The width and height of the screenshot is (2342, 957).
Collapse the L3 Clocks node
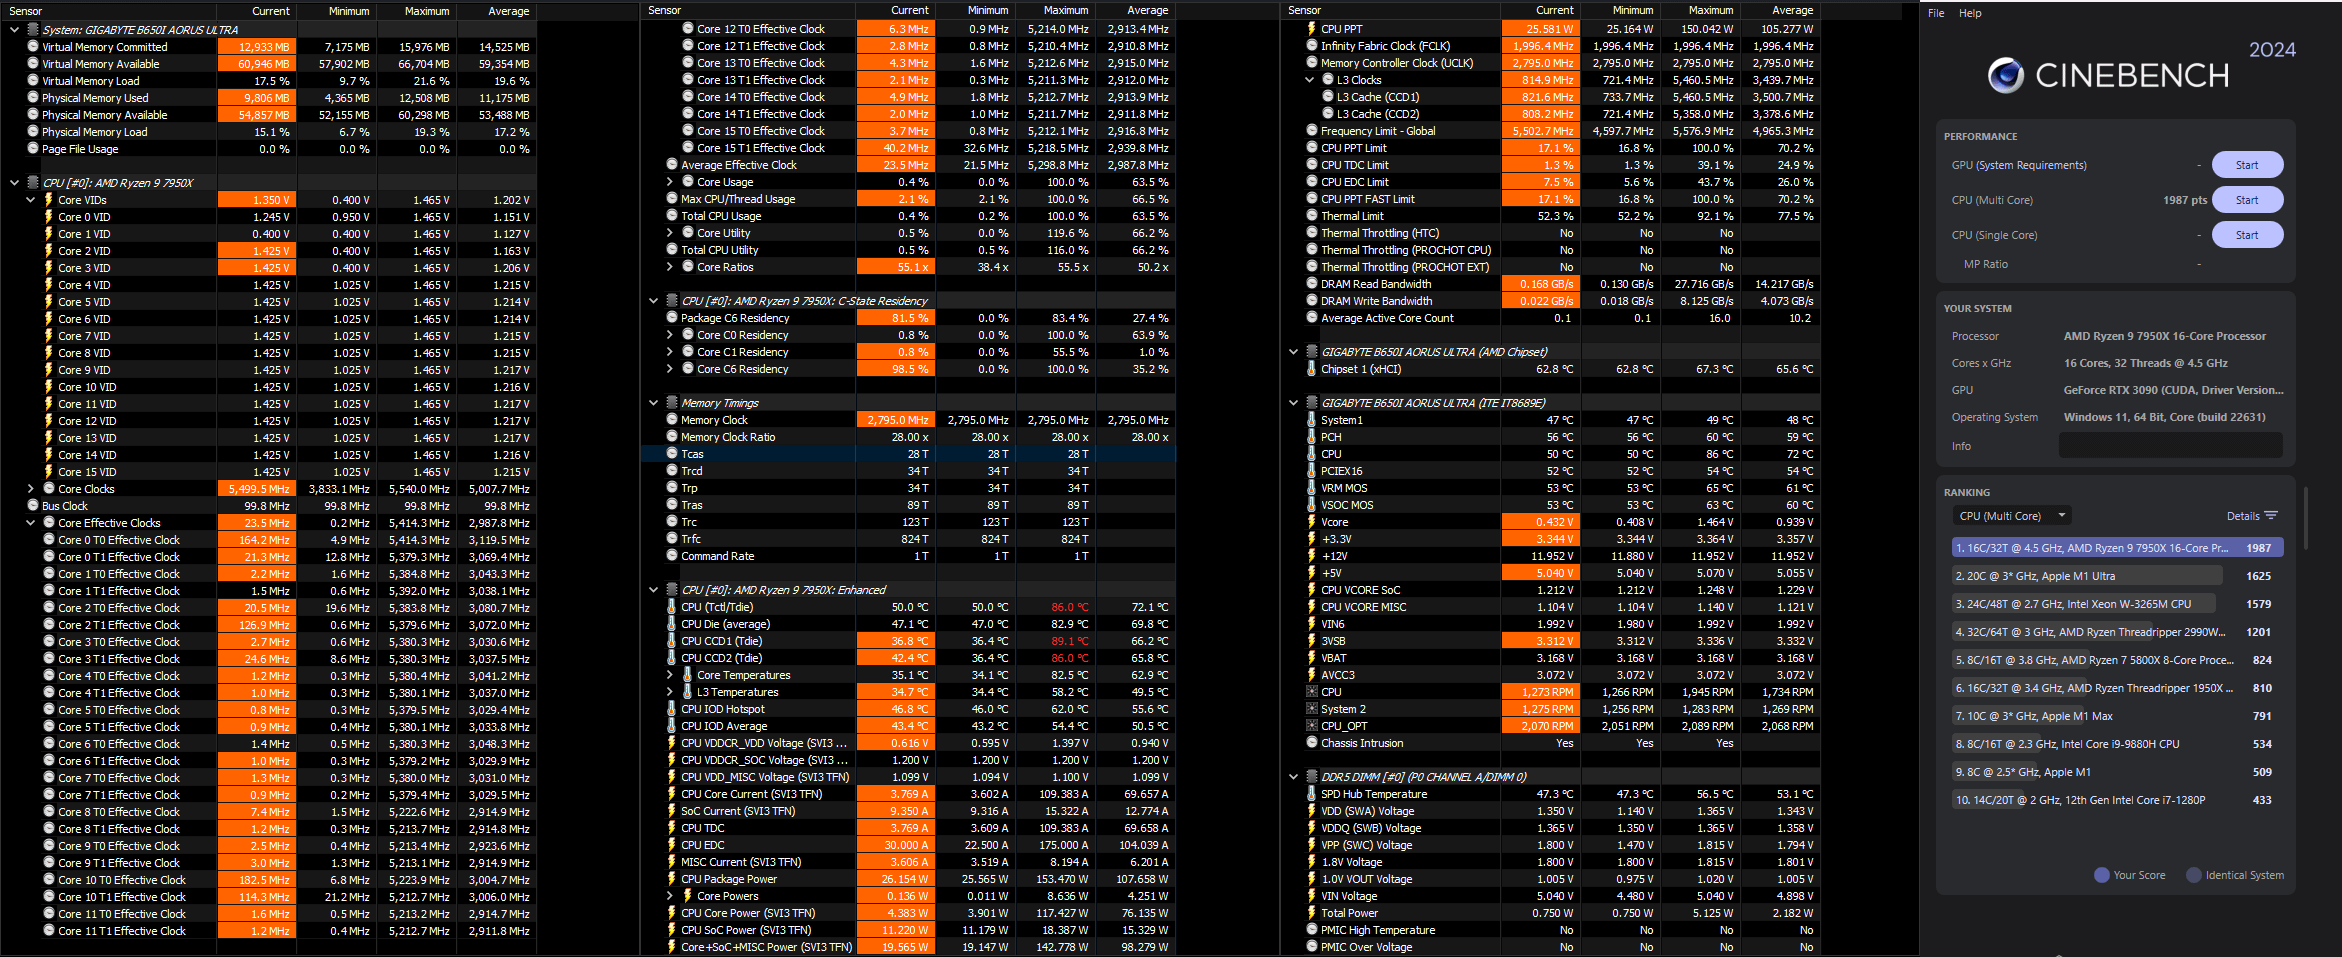click(x=1311, y=80)
